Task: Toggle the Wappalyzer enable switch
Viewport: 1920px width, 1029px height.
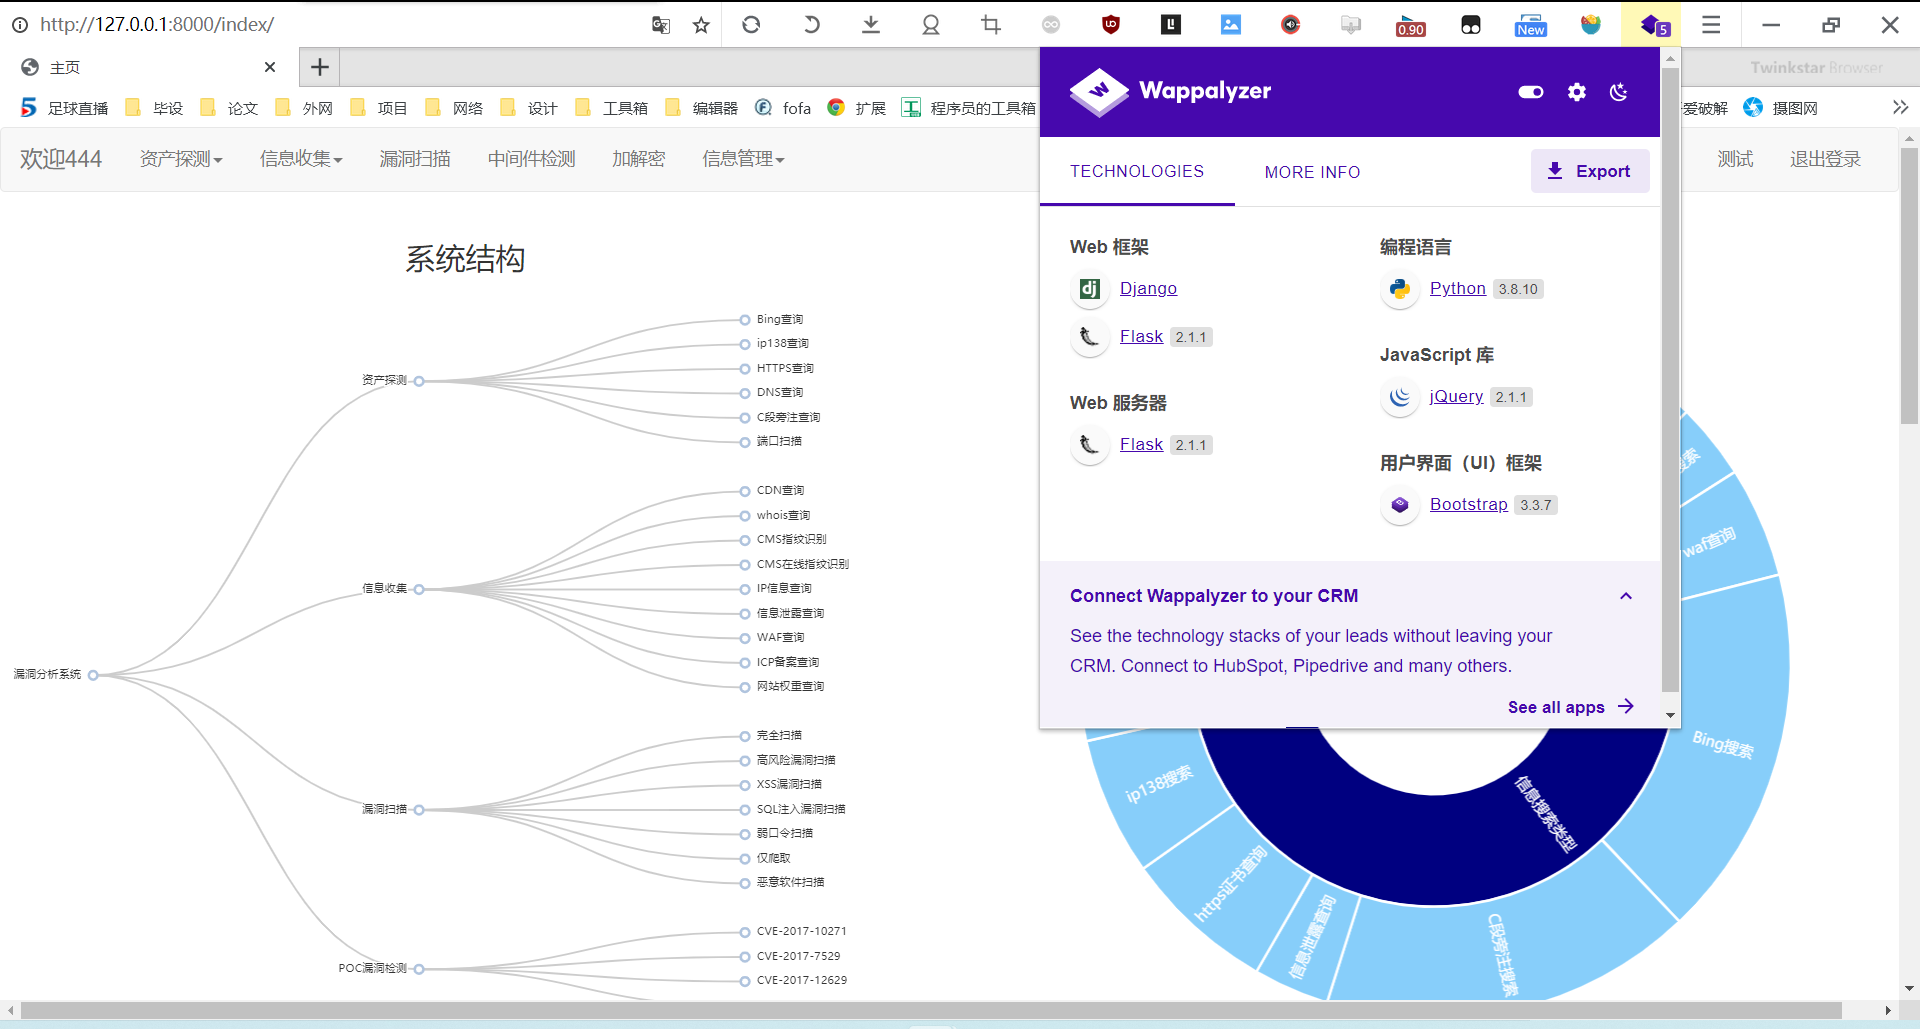Action: pos(1529,92)
